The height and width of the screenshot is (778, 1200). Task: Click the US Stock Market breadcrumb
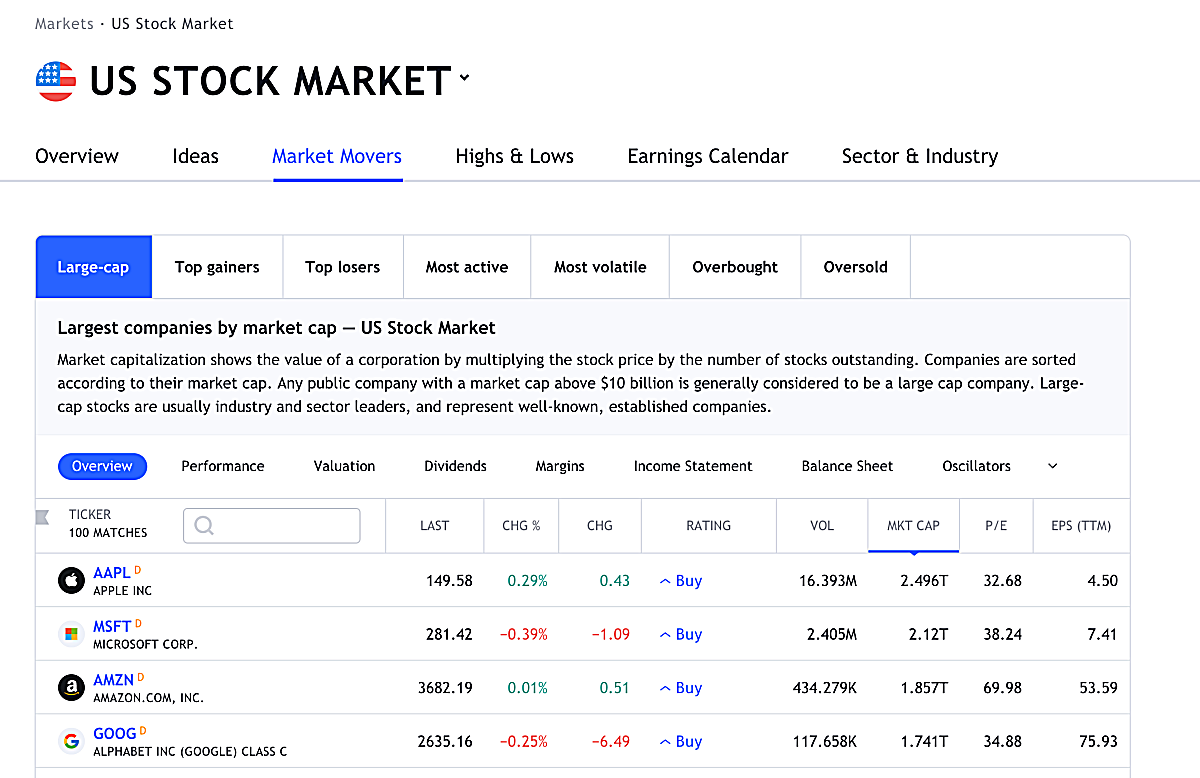(172, 23)
